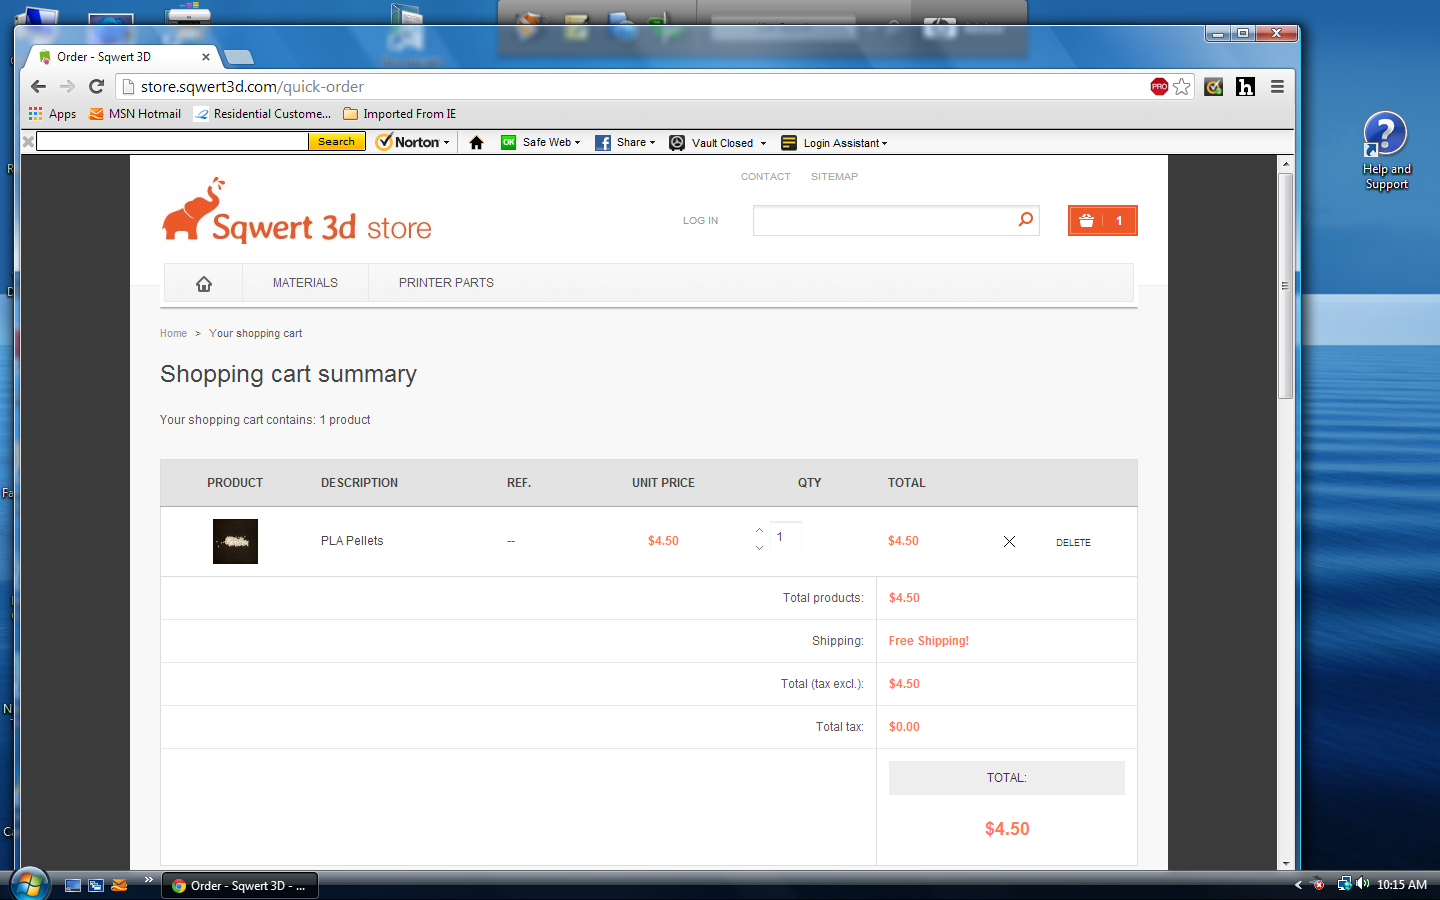Image resolution: width=1440 pixels, height=900 pixels.
Task: Click the PLA Pellets quantity field
Action: click(x=786, y=537)
